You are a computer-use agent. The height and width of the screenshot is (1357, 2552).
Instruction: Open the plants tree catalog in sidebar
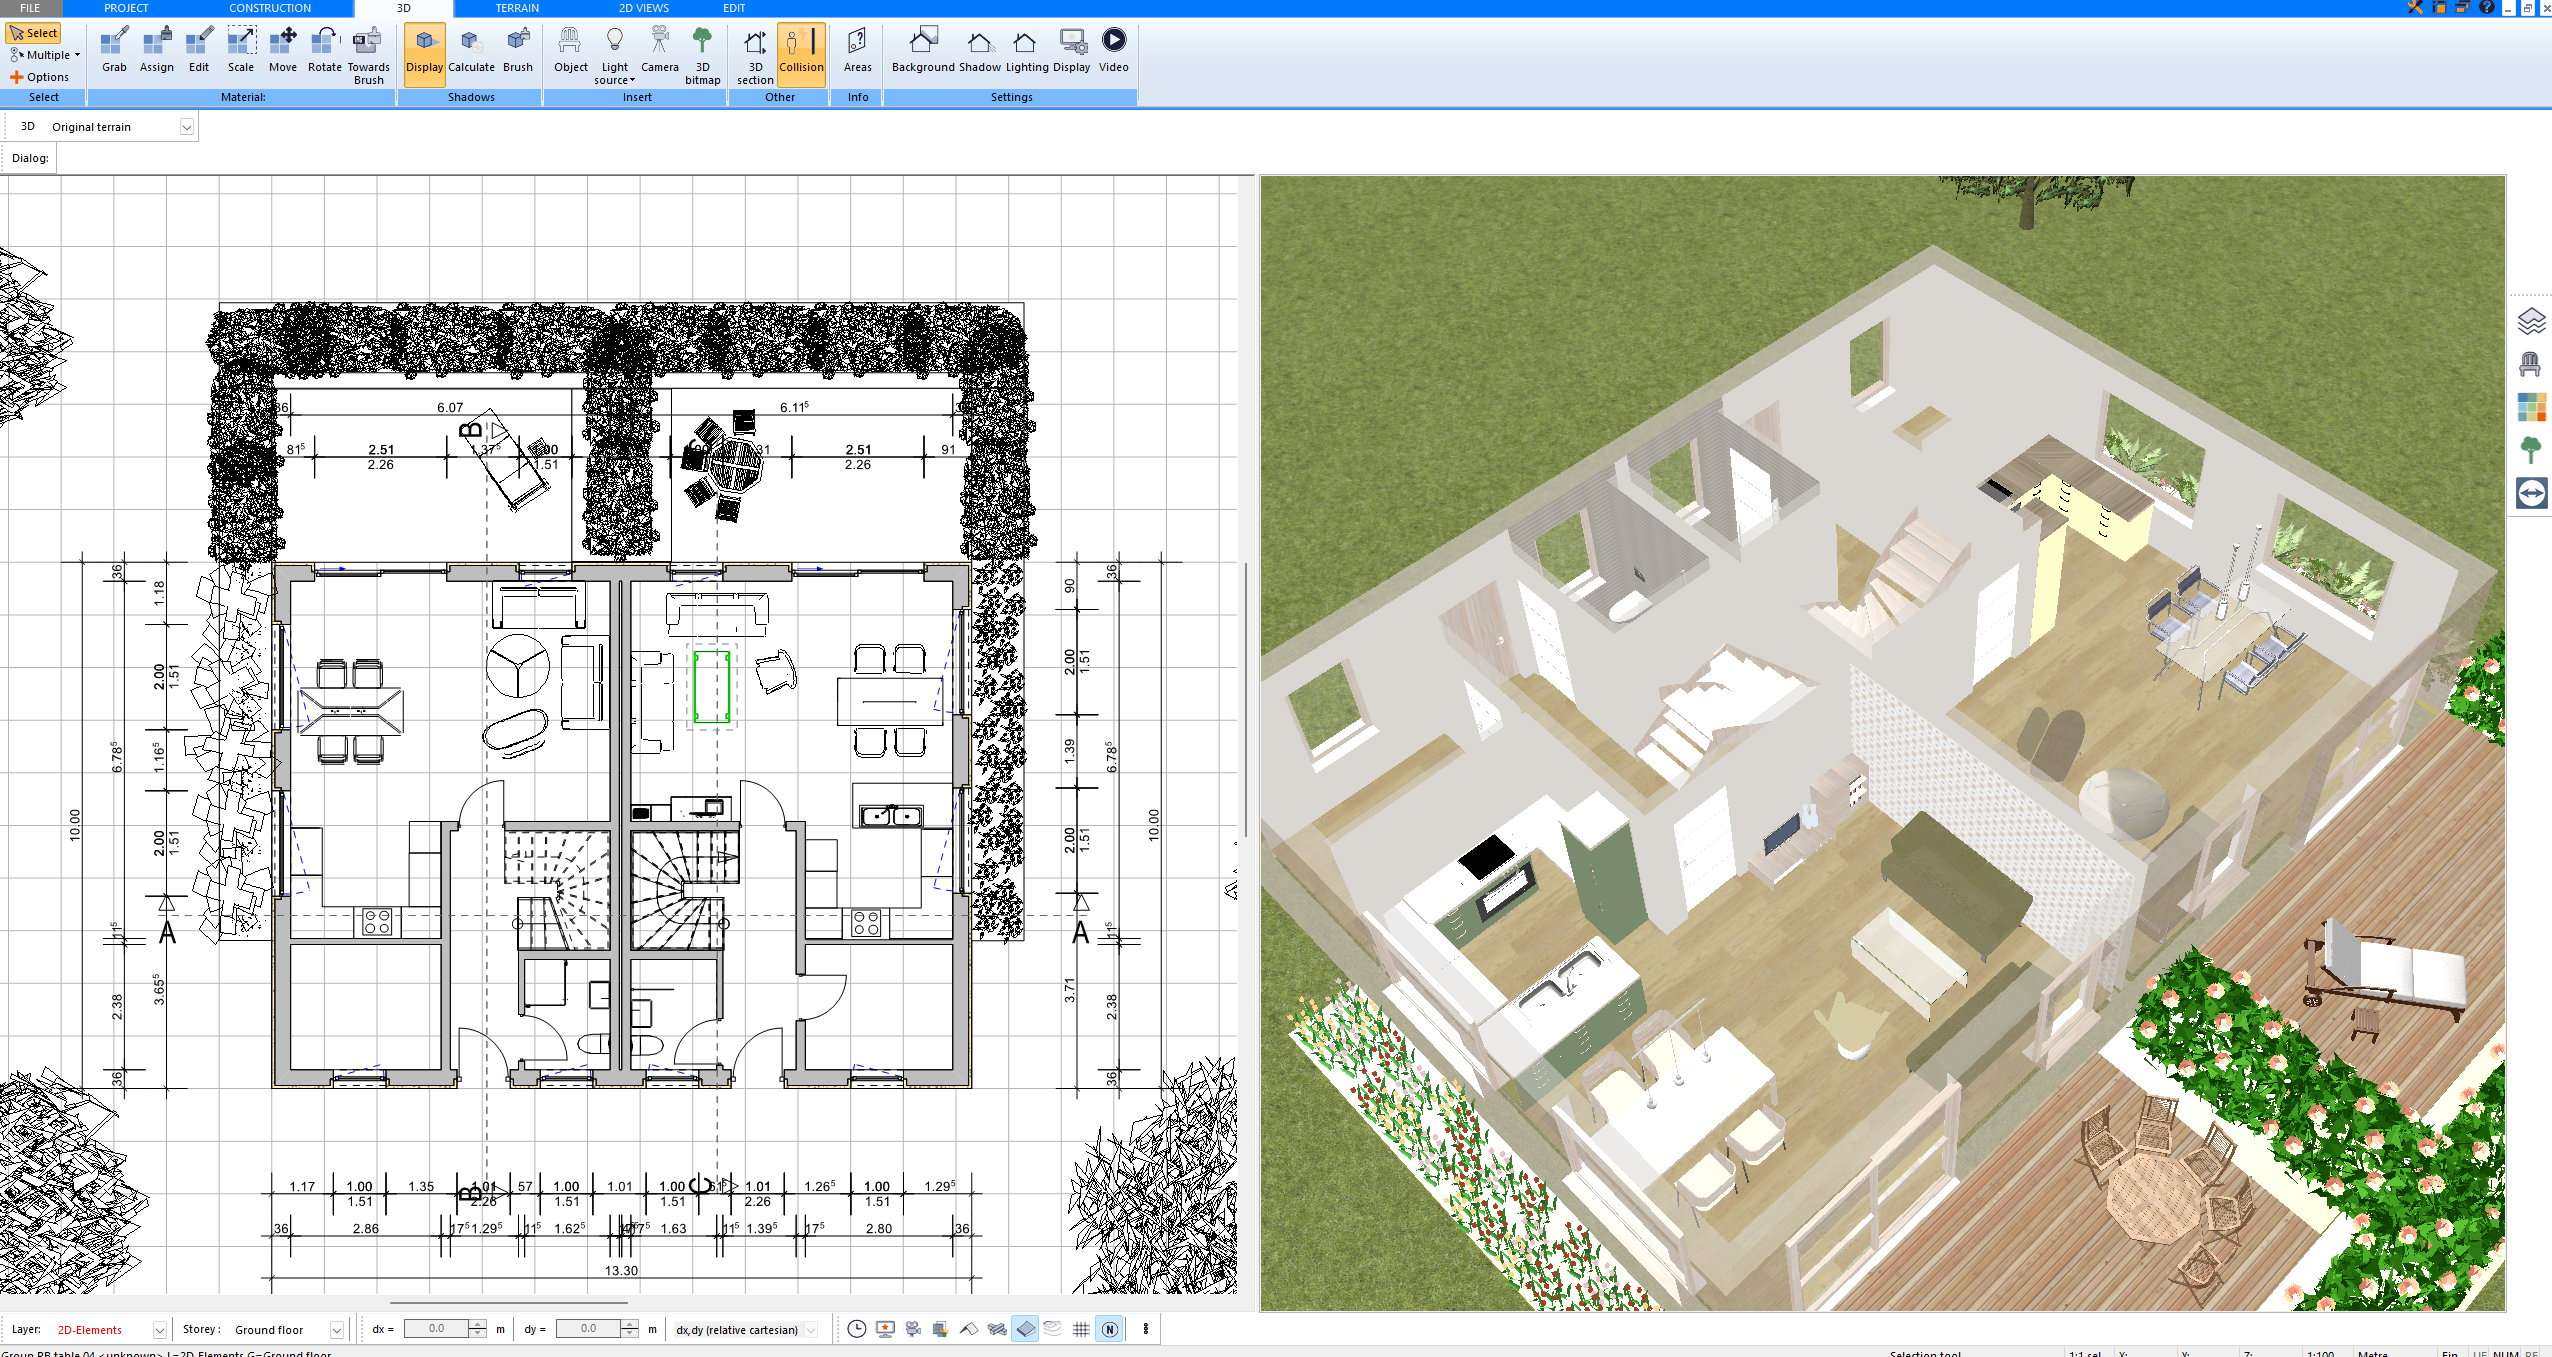click(x=2531, y=450)
